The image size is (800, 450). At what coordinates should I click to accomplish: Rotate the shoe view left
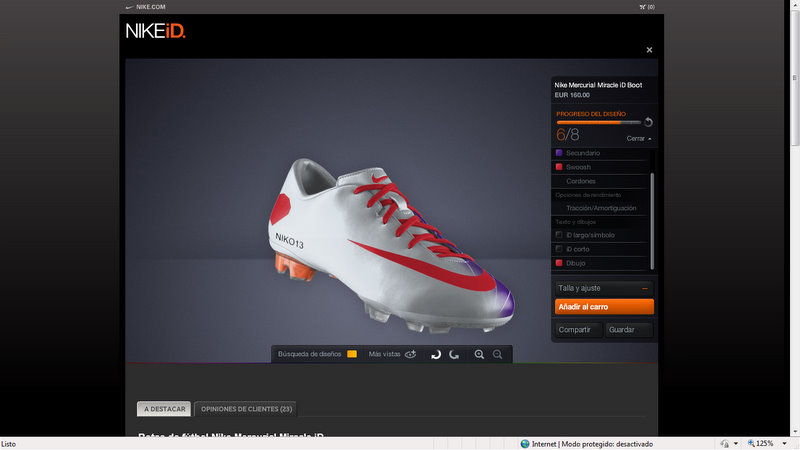436,354
